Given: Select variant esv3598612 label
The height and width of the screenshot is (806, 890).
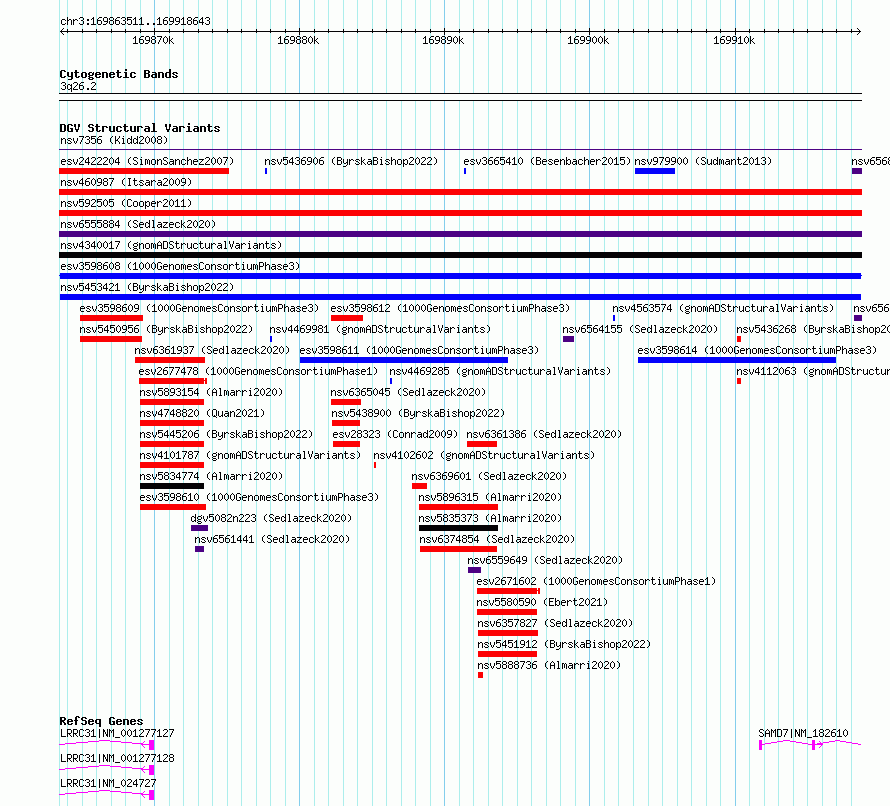Looking at the screenshot, I should point(450,308).
